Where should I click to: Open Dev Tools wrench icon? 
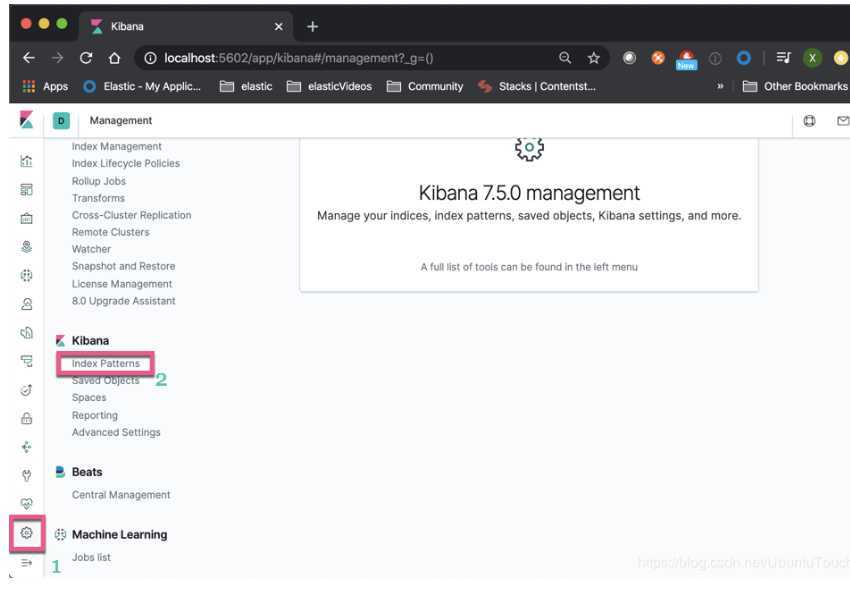click(26, 476)
